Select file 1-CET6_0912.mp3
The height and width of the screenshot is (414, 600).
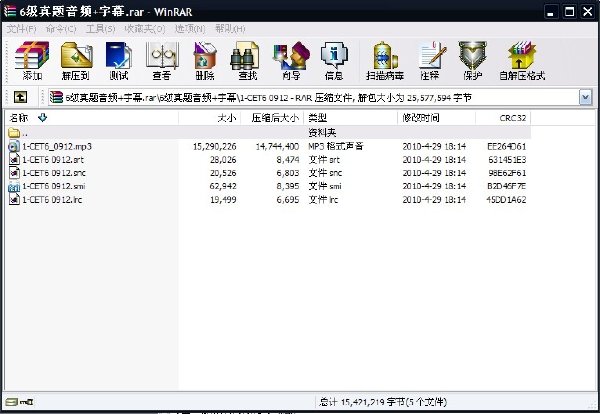(57, 146)
